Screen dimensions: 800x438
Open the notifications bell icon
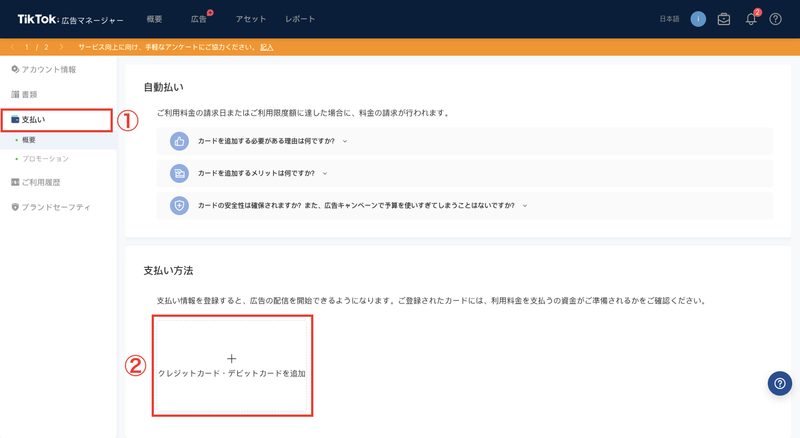pyautogui.click(x=751, y=19)
